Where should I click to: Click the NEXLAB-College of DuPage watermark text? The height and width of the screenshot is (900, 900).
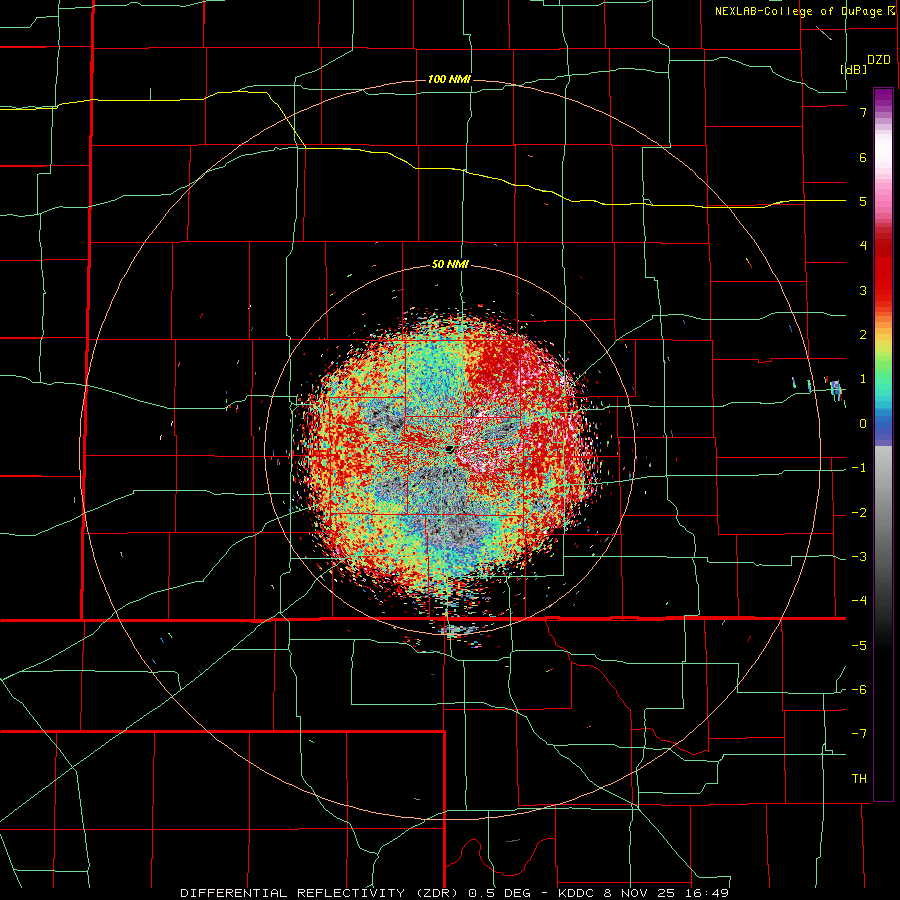(800, 11)
